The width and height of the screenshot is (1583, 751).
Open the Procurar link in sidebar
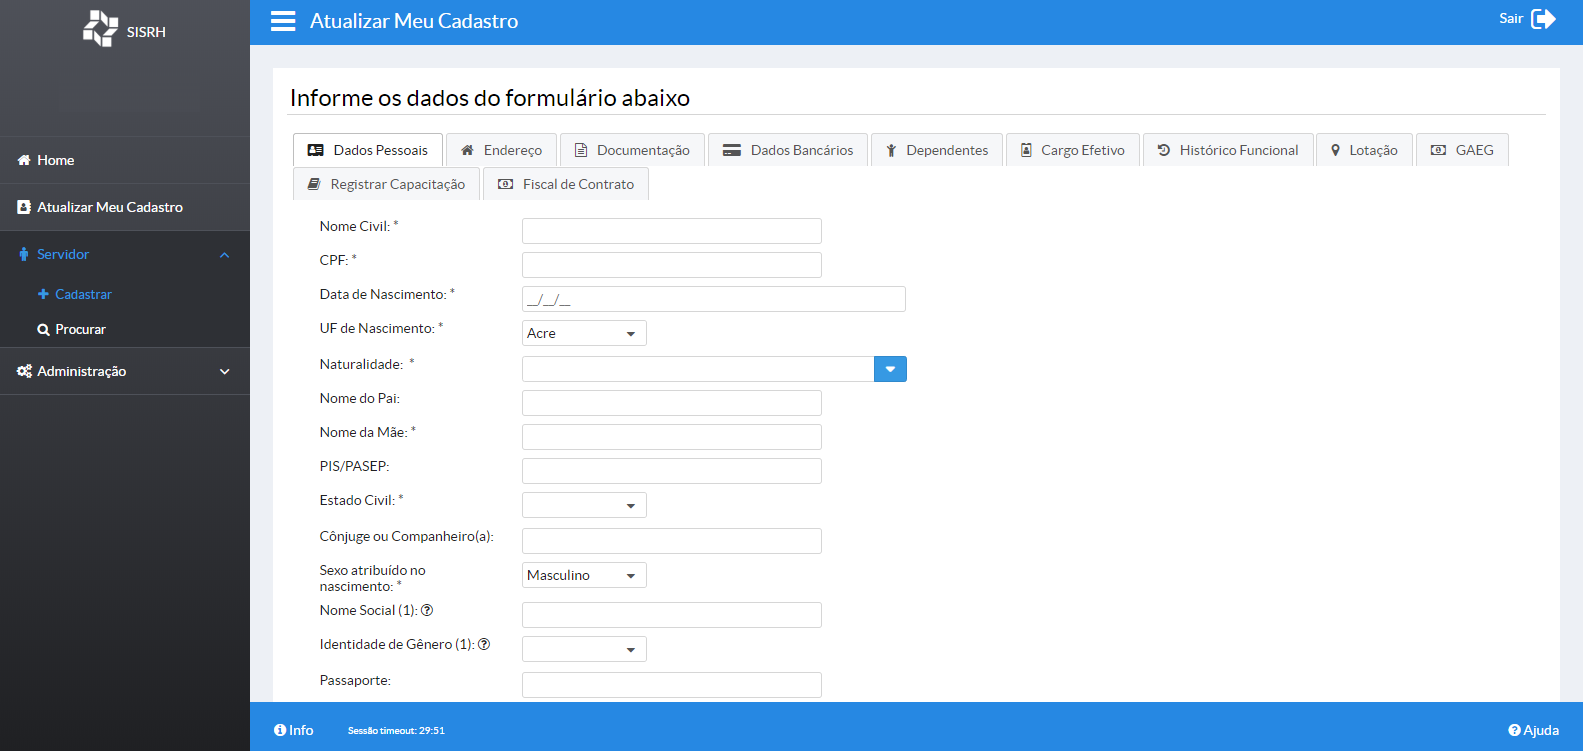coord(80,329)
